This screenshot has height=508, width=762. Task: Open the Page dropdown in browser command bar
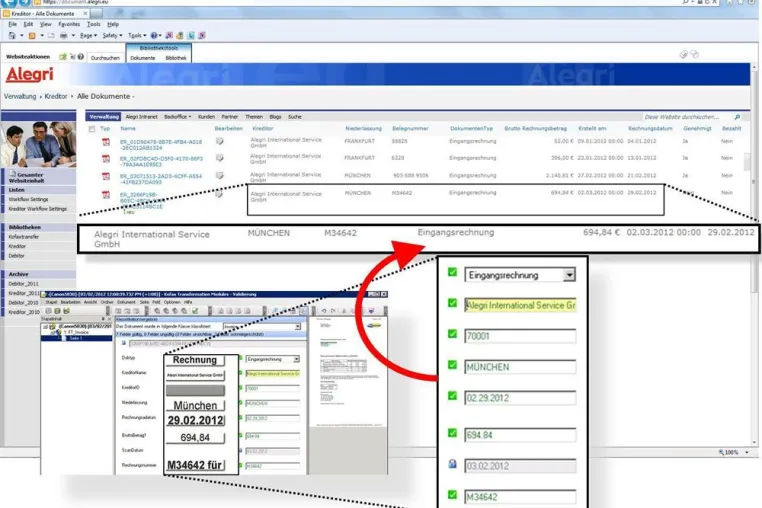[88, 35]
